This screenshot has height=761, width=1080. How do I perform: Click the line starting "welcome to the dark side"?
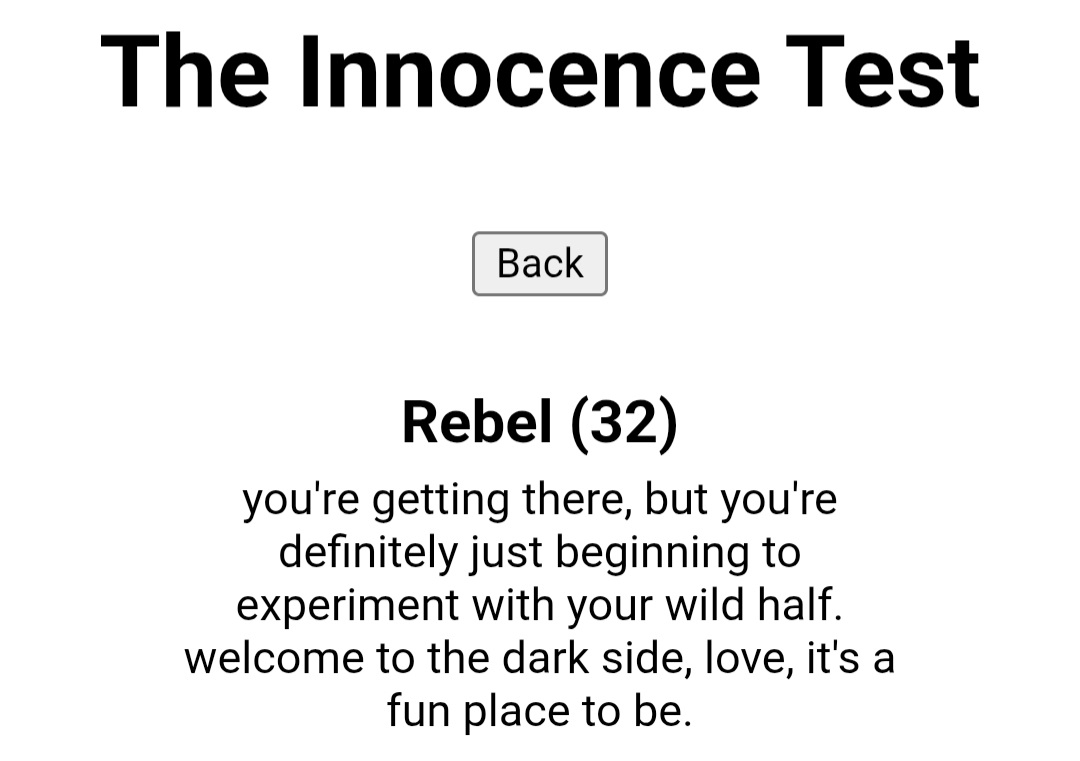pos(540,658)
